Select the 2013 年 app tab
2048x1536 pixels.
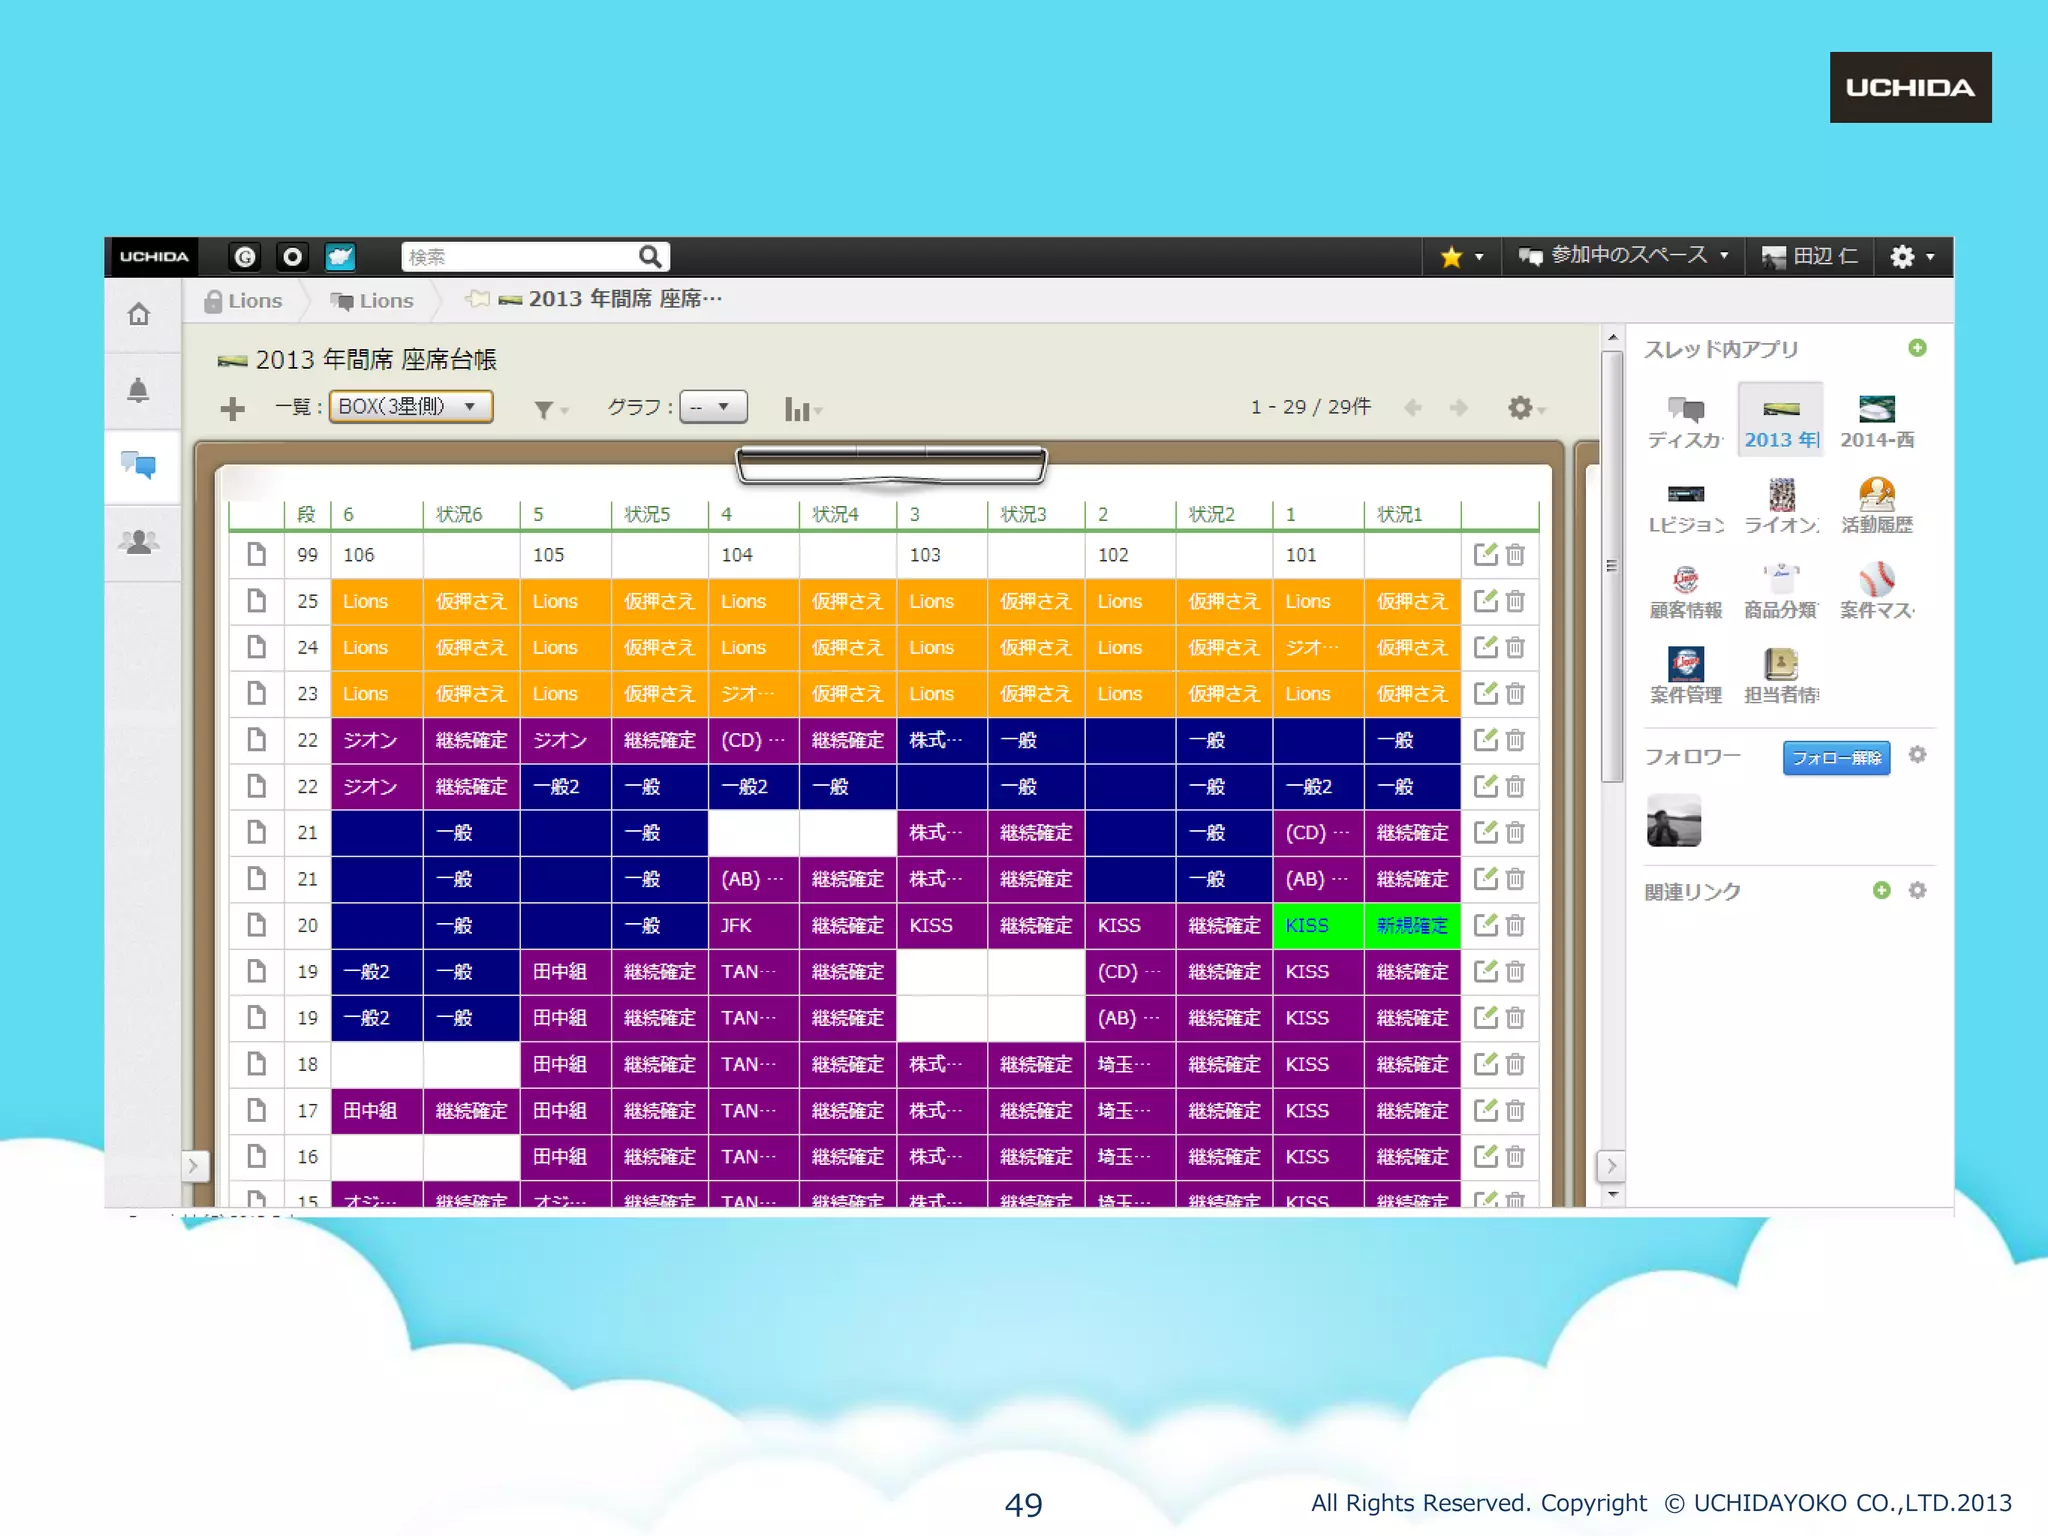pos(1781,421)
